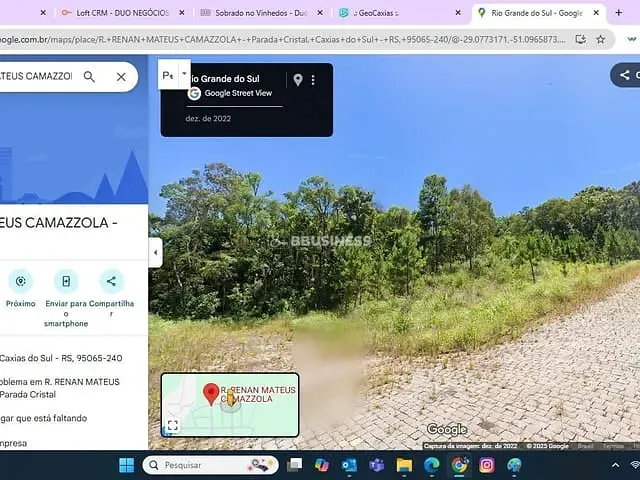Click the Pesquisar taskbar search box
This screenshot has height=480, width=640.
coord(211,465)
